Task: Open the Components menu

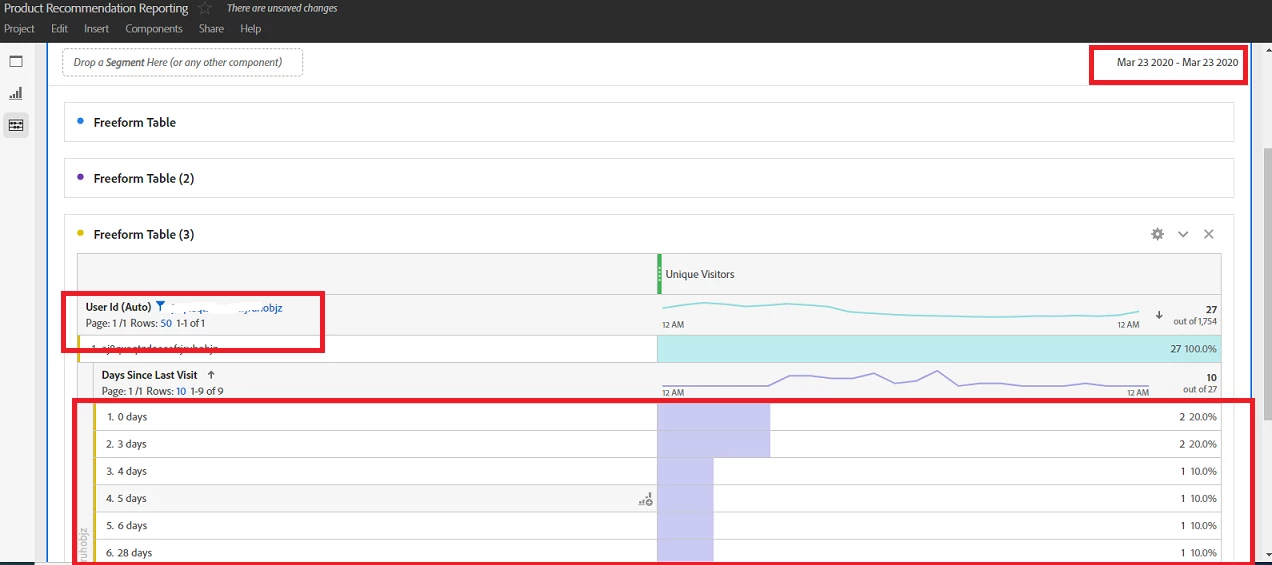Action: [x=154, y=29]
